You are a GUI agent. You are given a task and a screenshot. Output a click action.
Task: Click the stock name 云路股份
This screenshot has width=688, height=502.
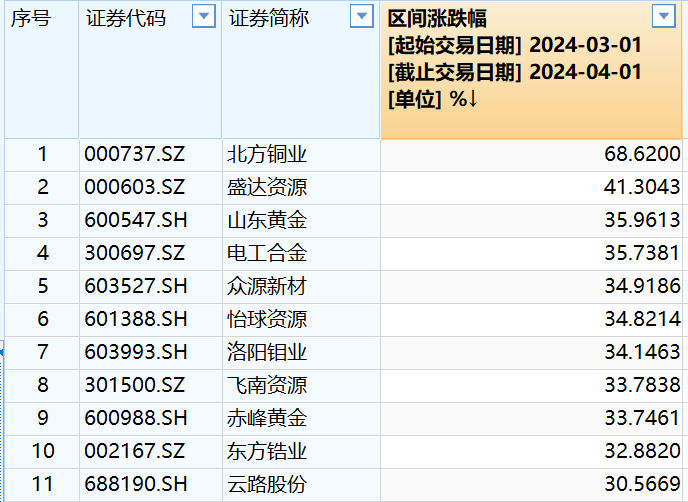[x=267, y=484]
